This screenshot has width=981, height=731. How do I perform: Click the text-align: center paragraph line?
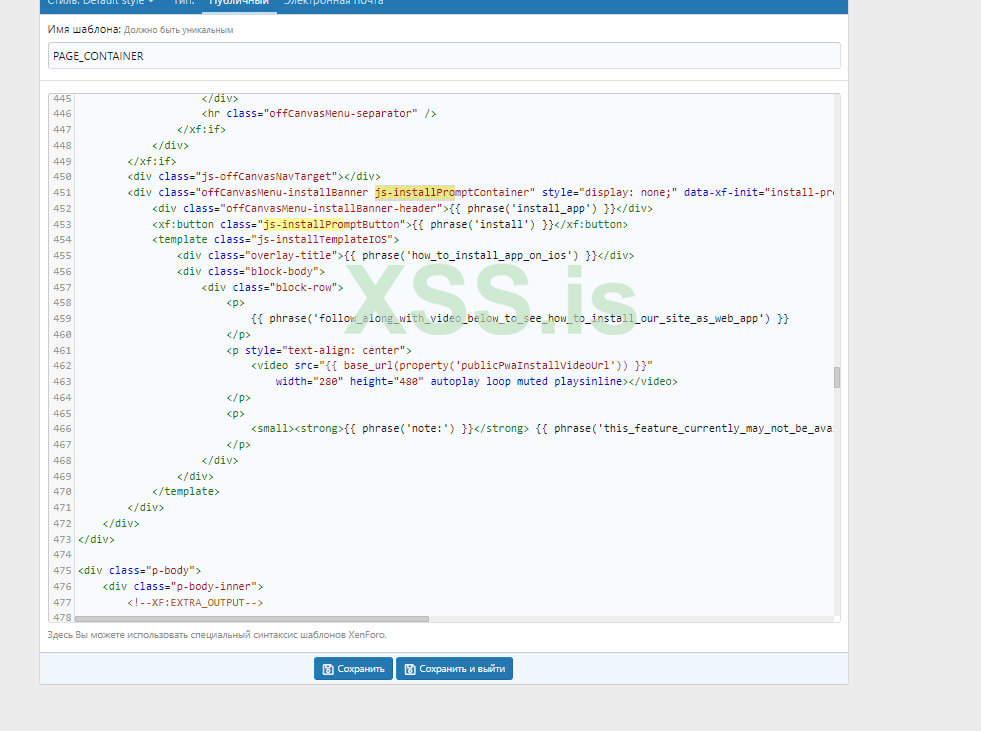(x=319, y=350)
